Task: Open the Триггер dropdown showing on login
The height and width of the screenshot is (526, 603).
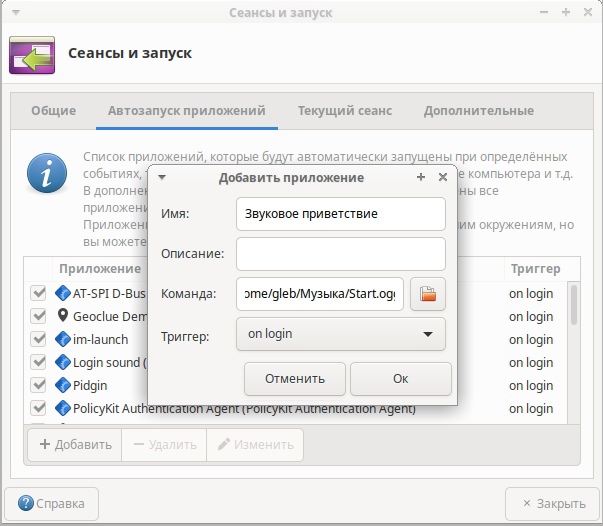Action: [x=340, y=334]
